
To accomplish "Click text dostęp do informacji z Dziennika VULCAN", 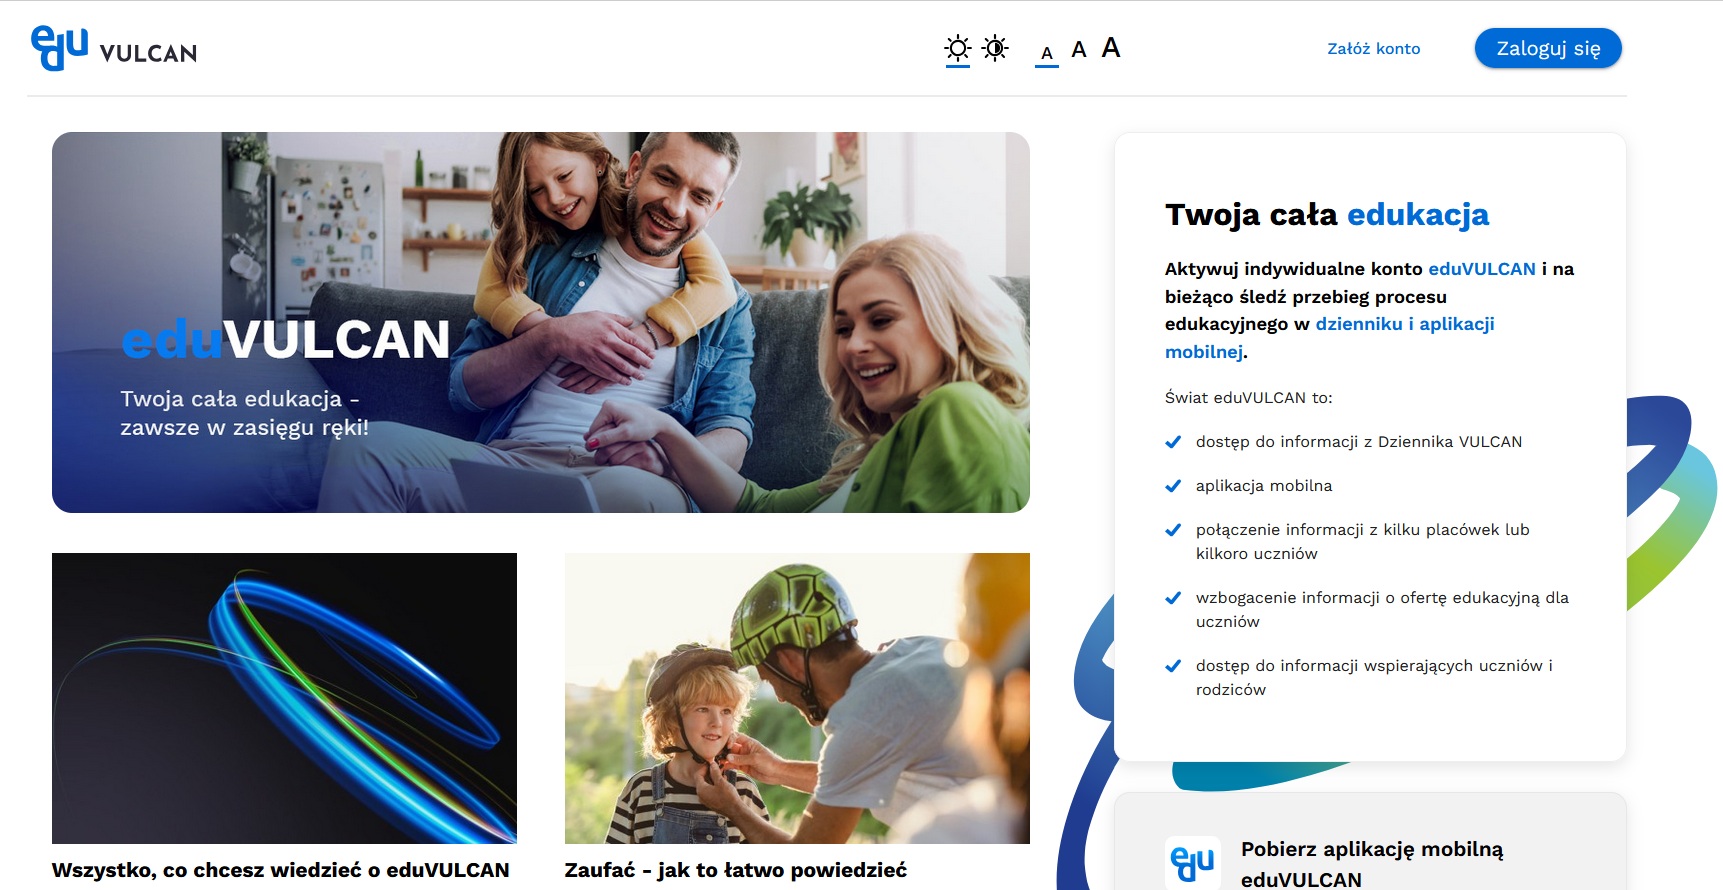I will (x=1359, y=442).
